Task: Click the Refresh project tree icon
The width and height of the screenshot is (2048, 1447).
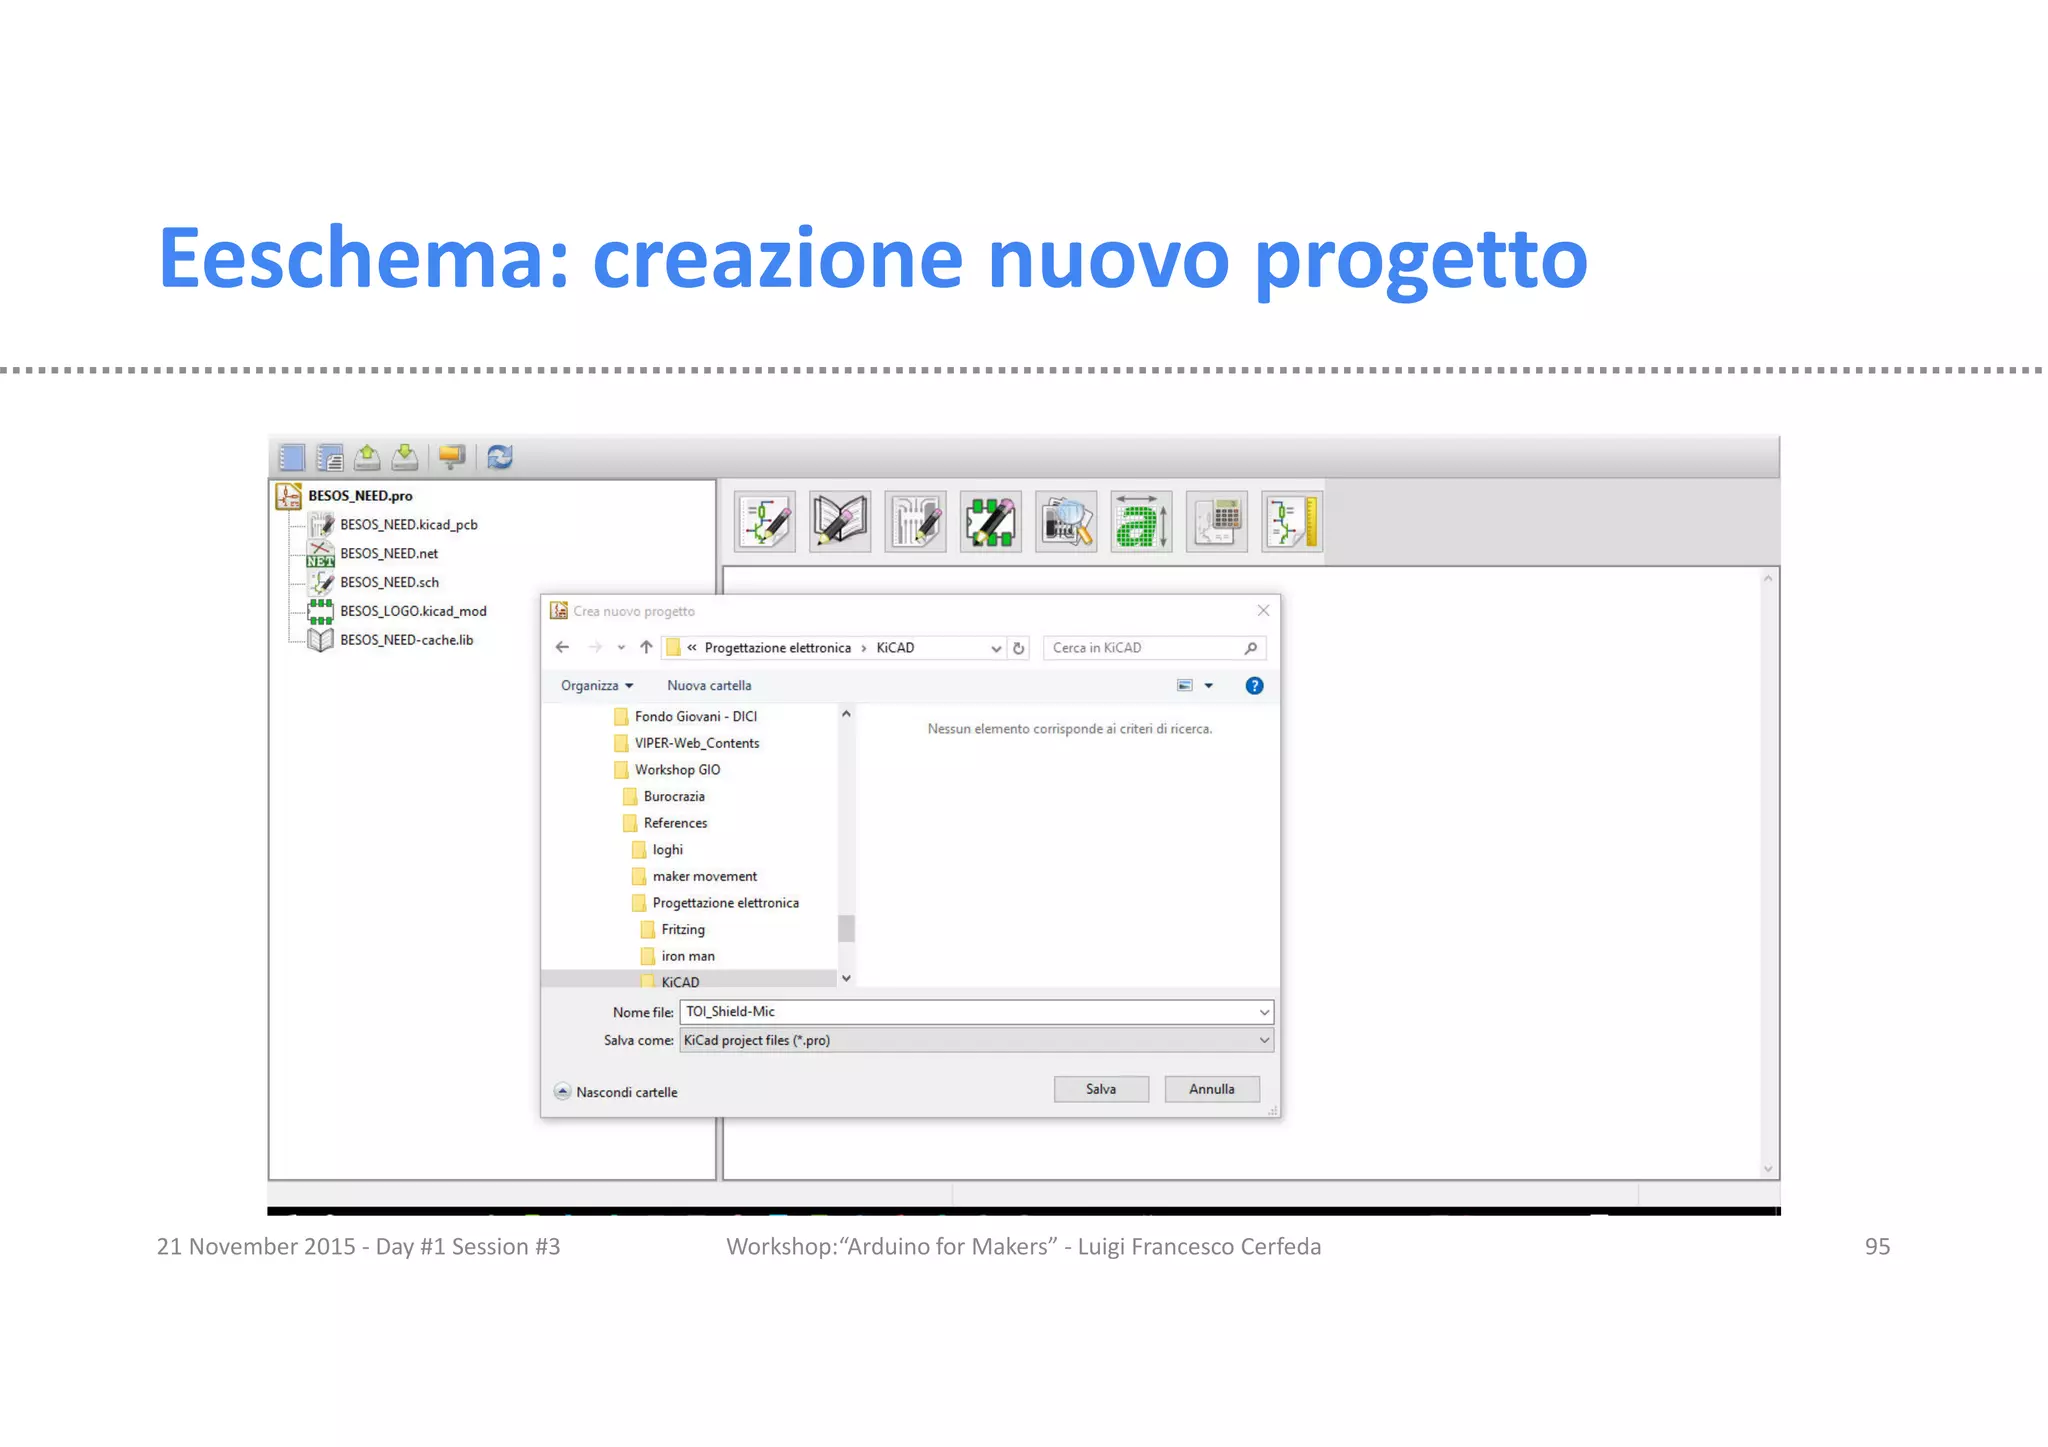Action: pyautogui.click(x=500, y=457)
